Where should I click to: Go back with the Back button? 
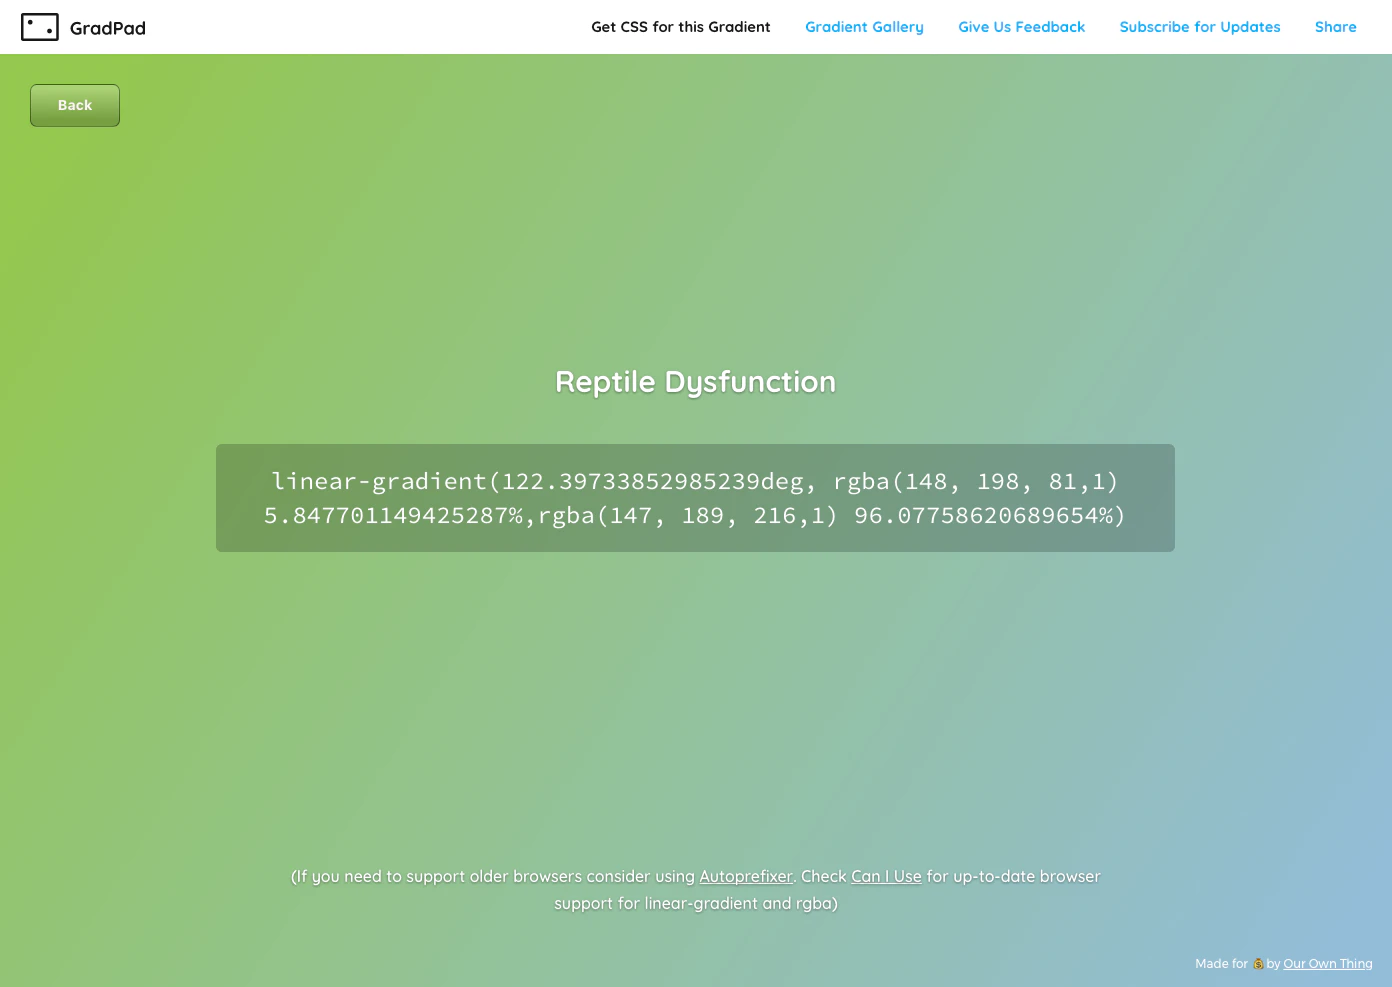tap(75, 105)
